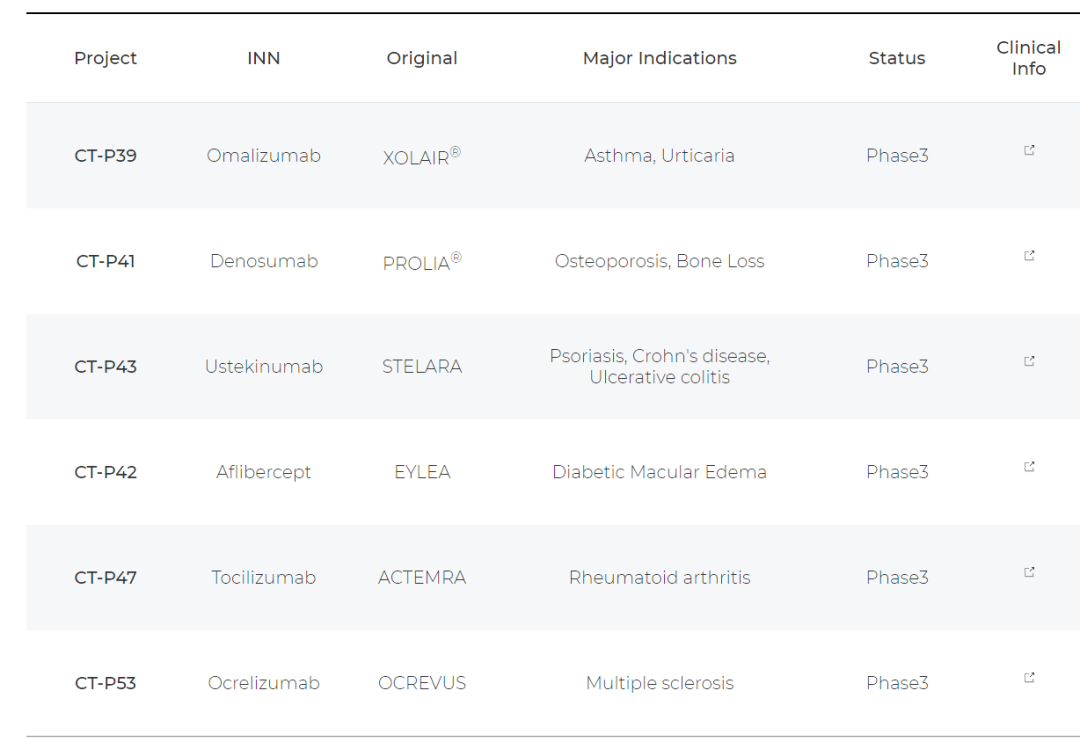1080x749 pixels.
Task: Open clinical info link for CT-P47
Action: click(x=1029, y=572)
